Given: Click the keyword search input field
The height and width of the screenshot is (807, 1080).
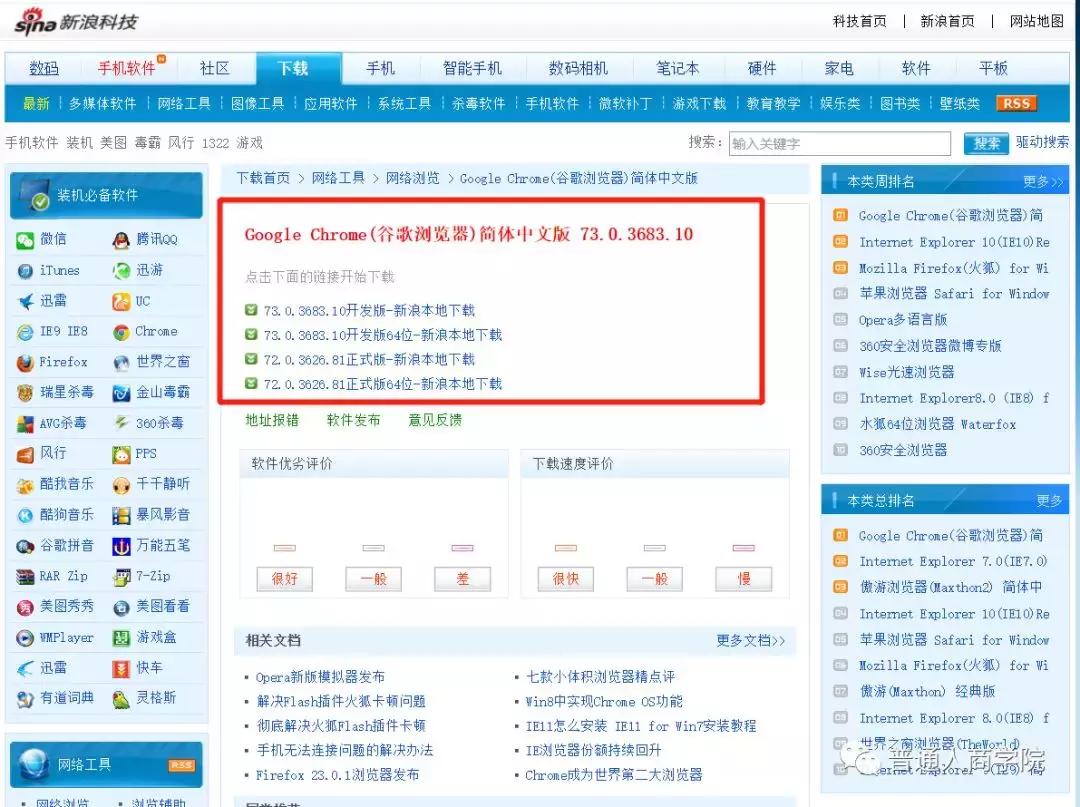Looking at the screenshot, I should (x=840, y=143).
